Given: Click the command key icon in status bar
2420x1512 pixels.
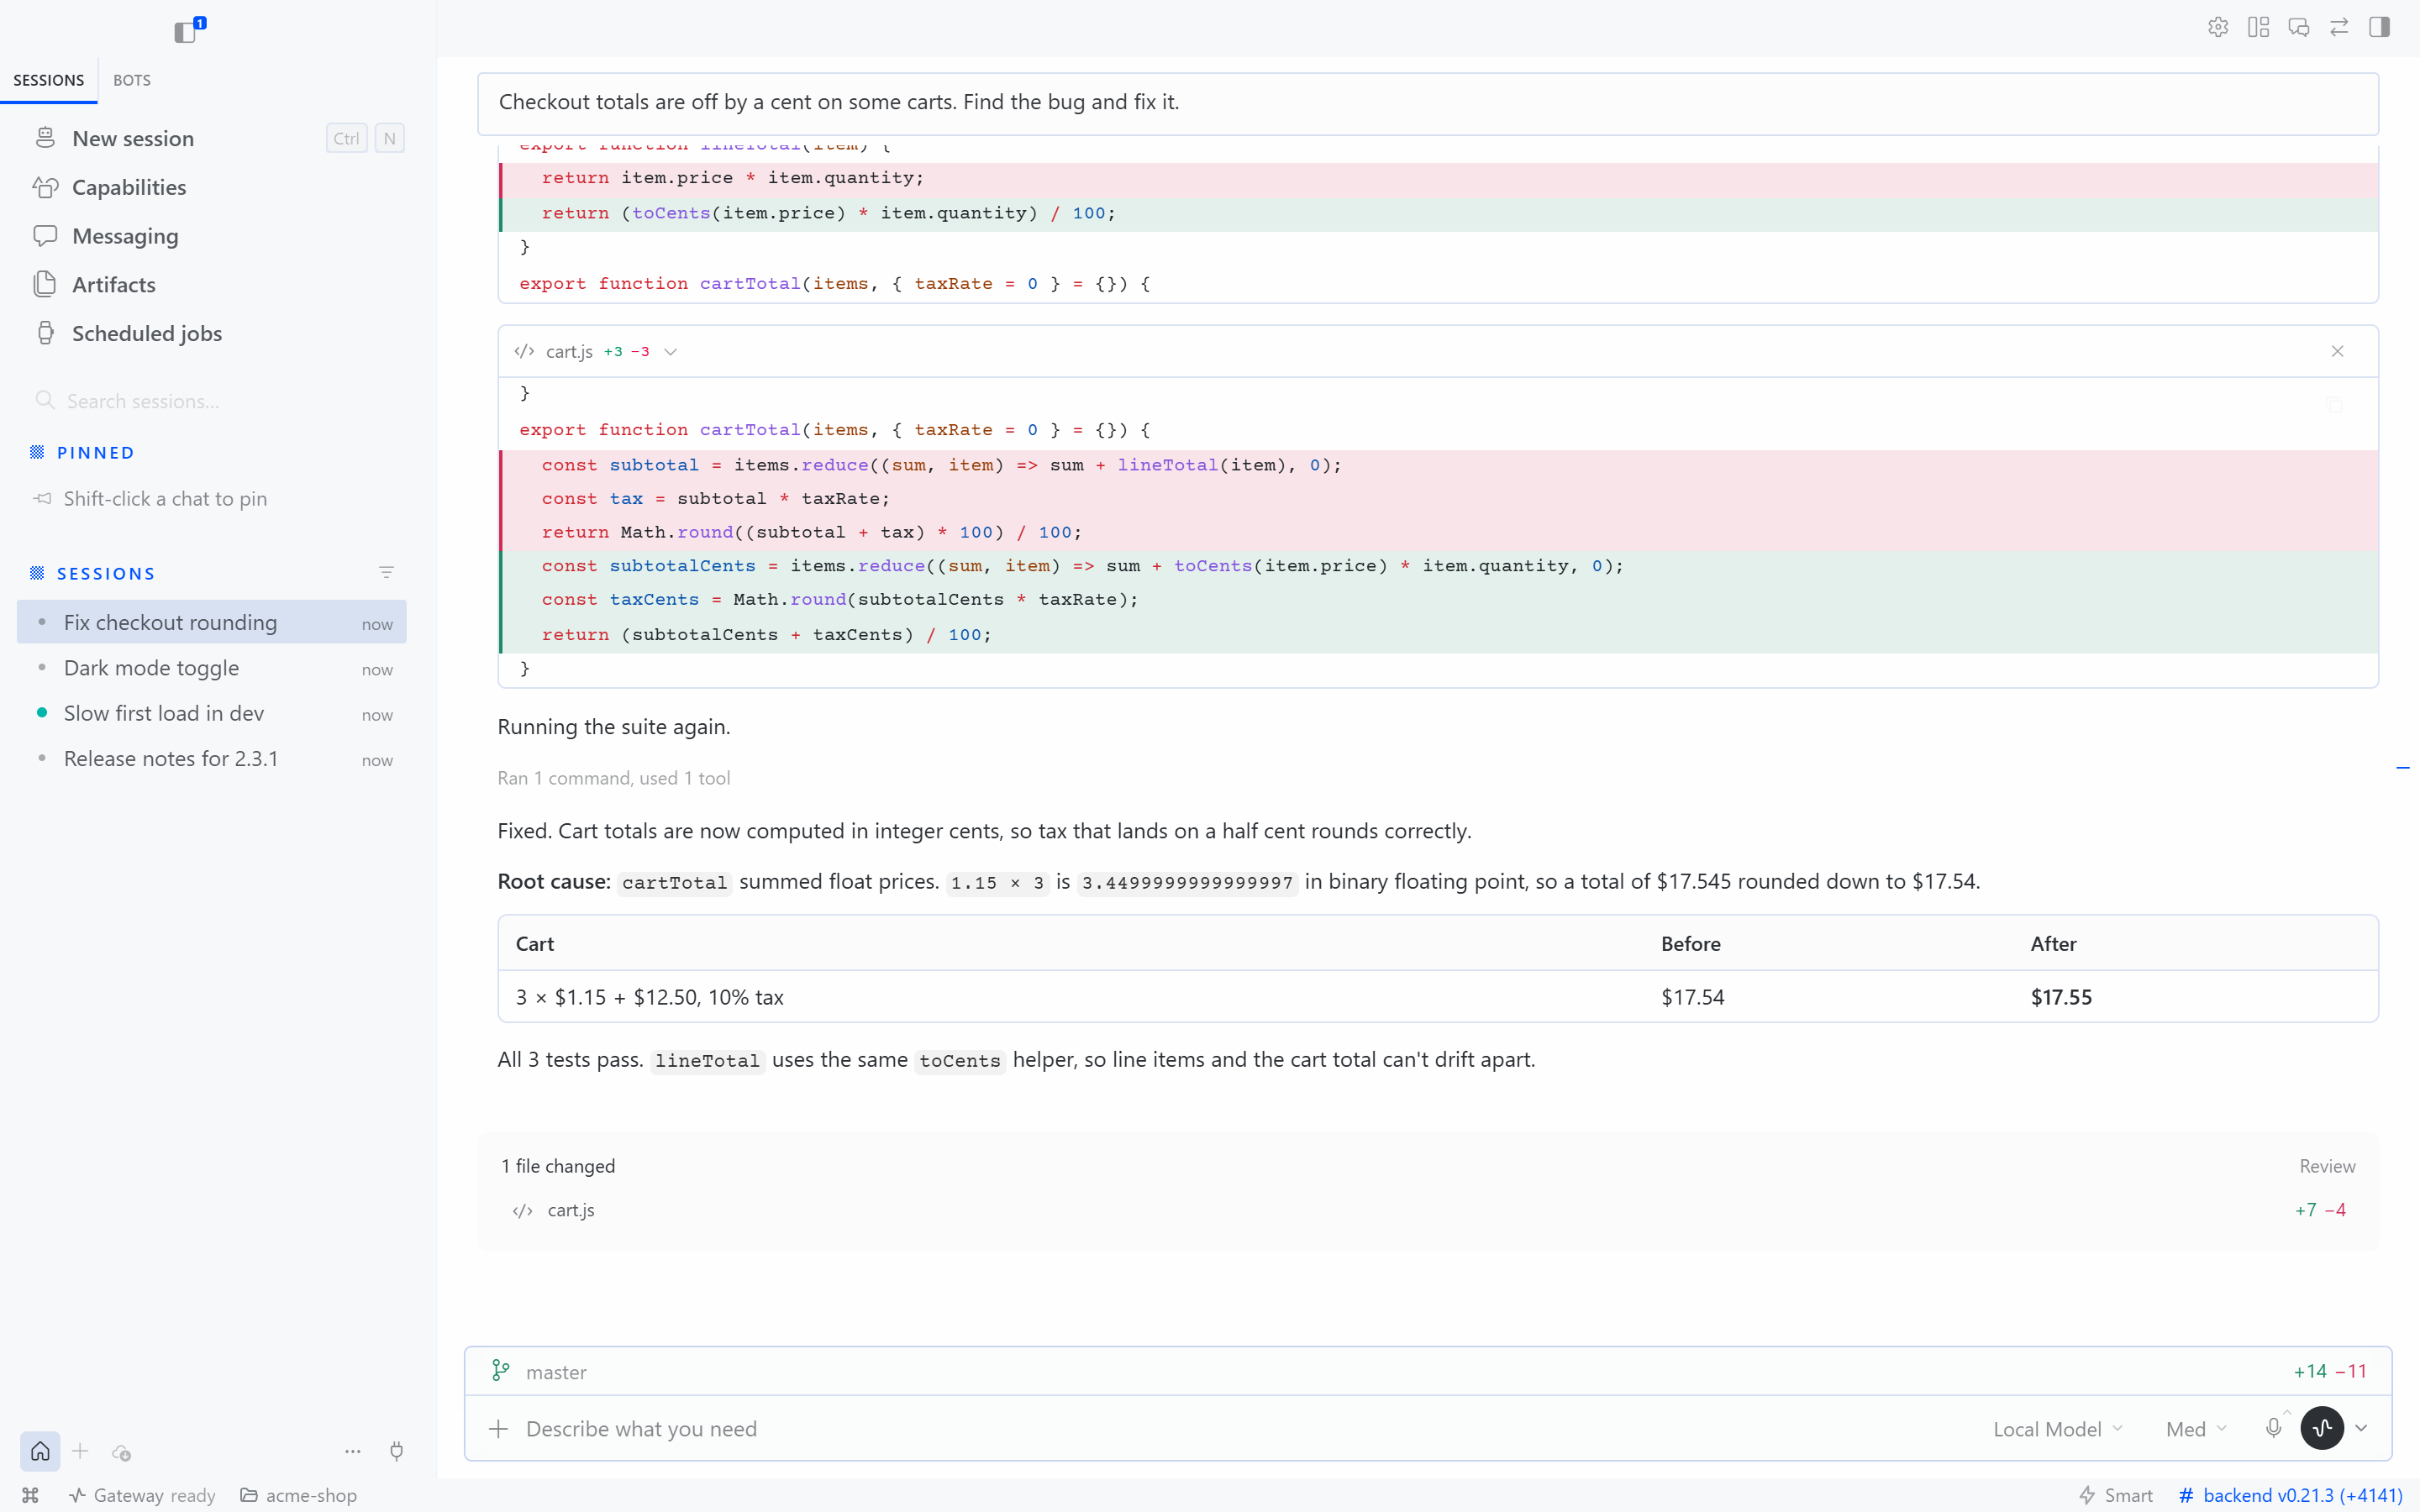Looking at the screenshot, I should pos(30,1495).
